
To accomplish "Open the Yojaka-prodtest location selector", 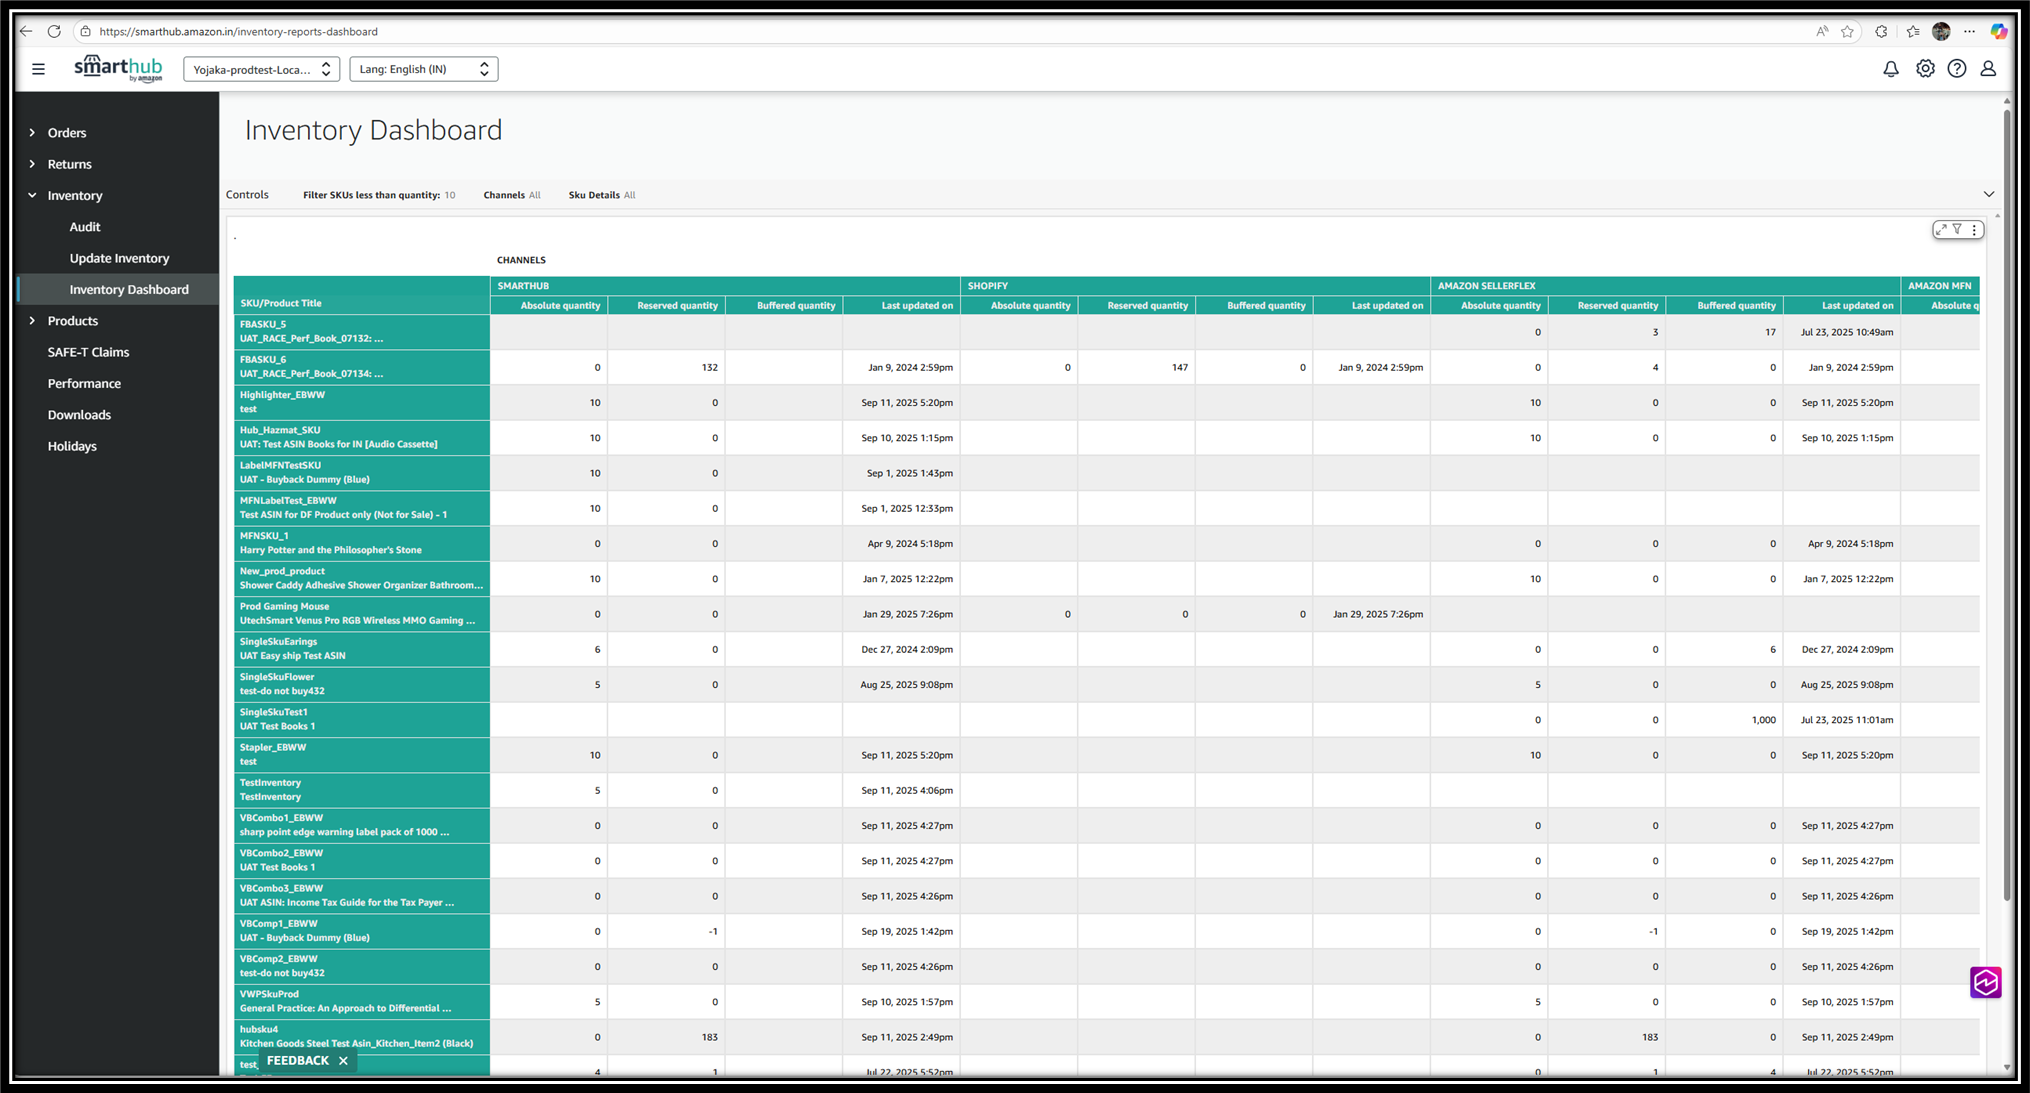I will click(x=261, y=69).
